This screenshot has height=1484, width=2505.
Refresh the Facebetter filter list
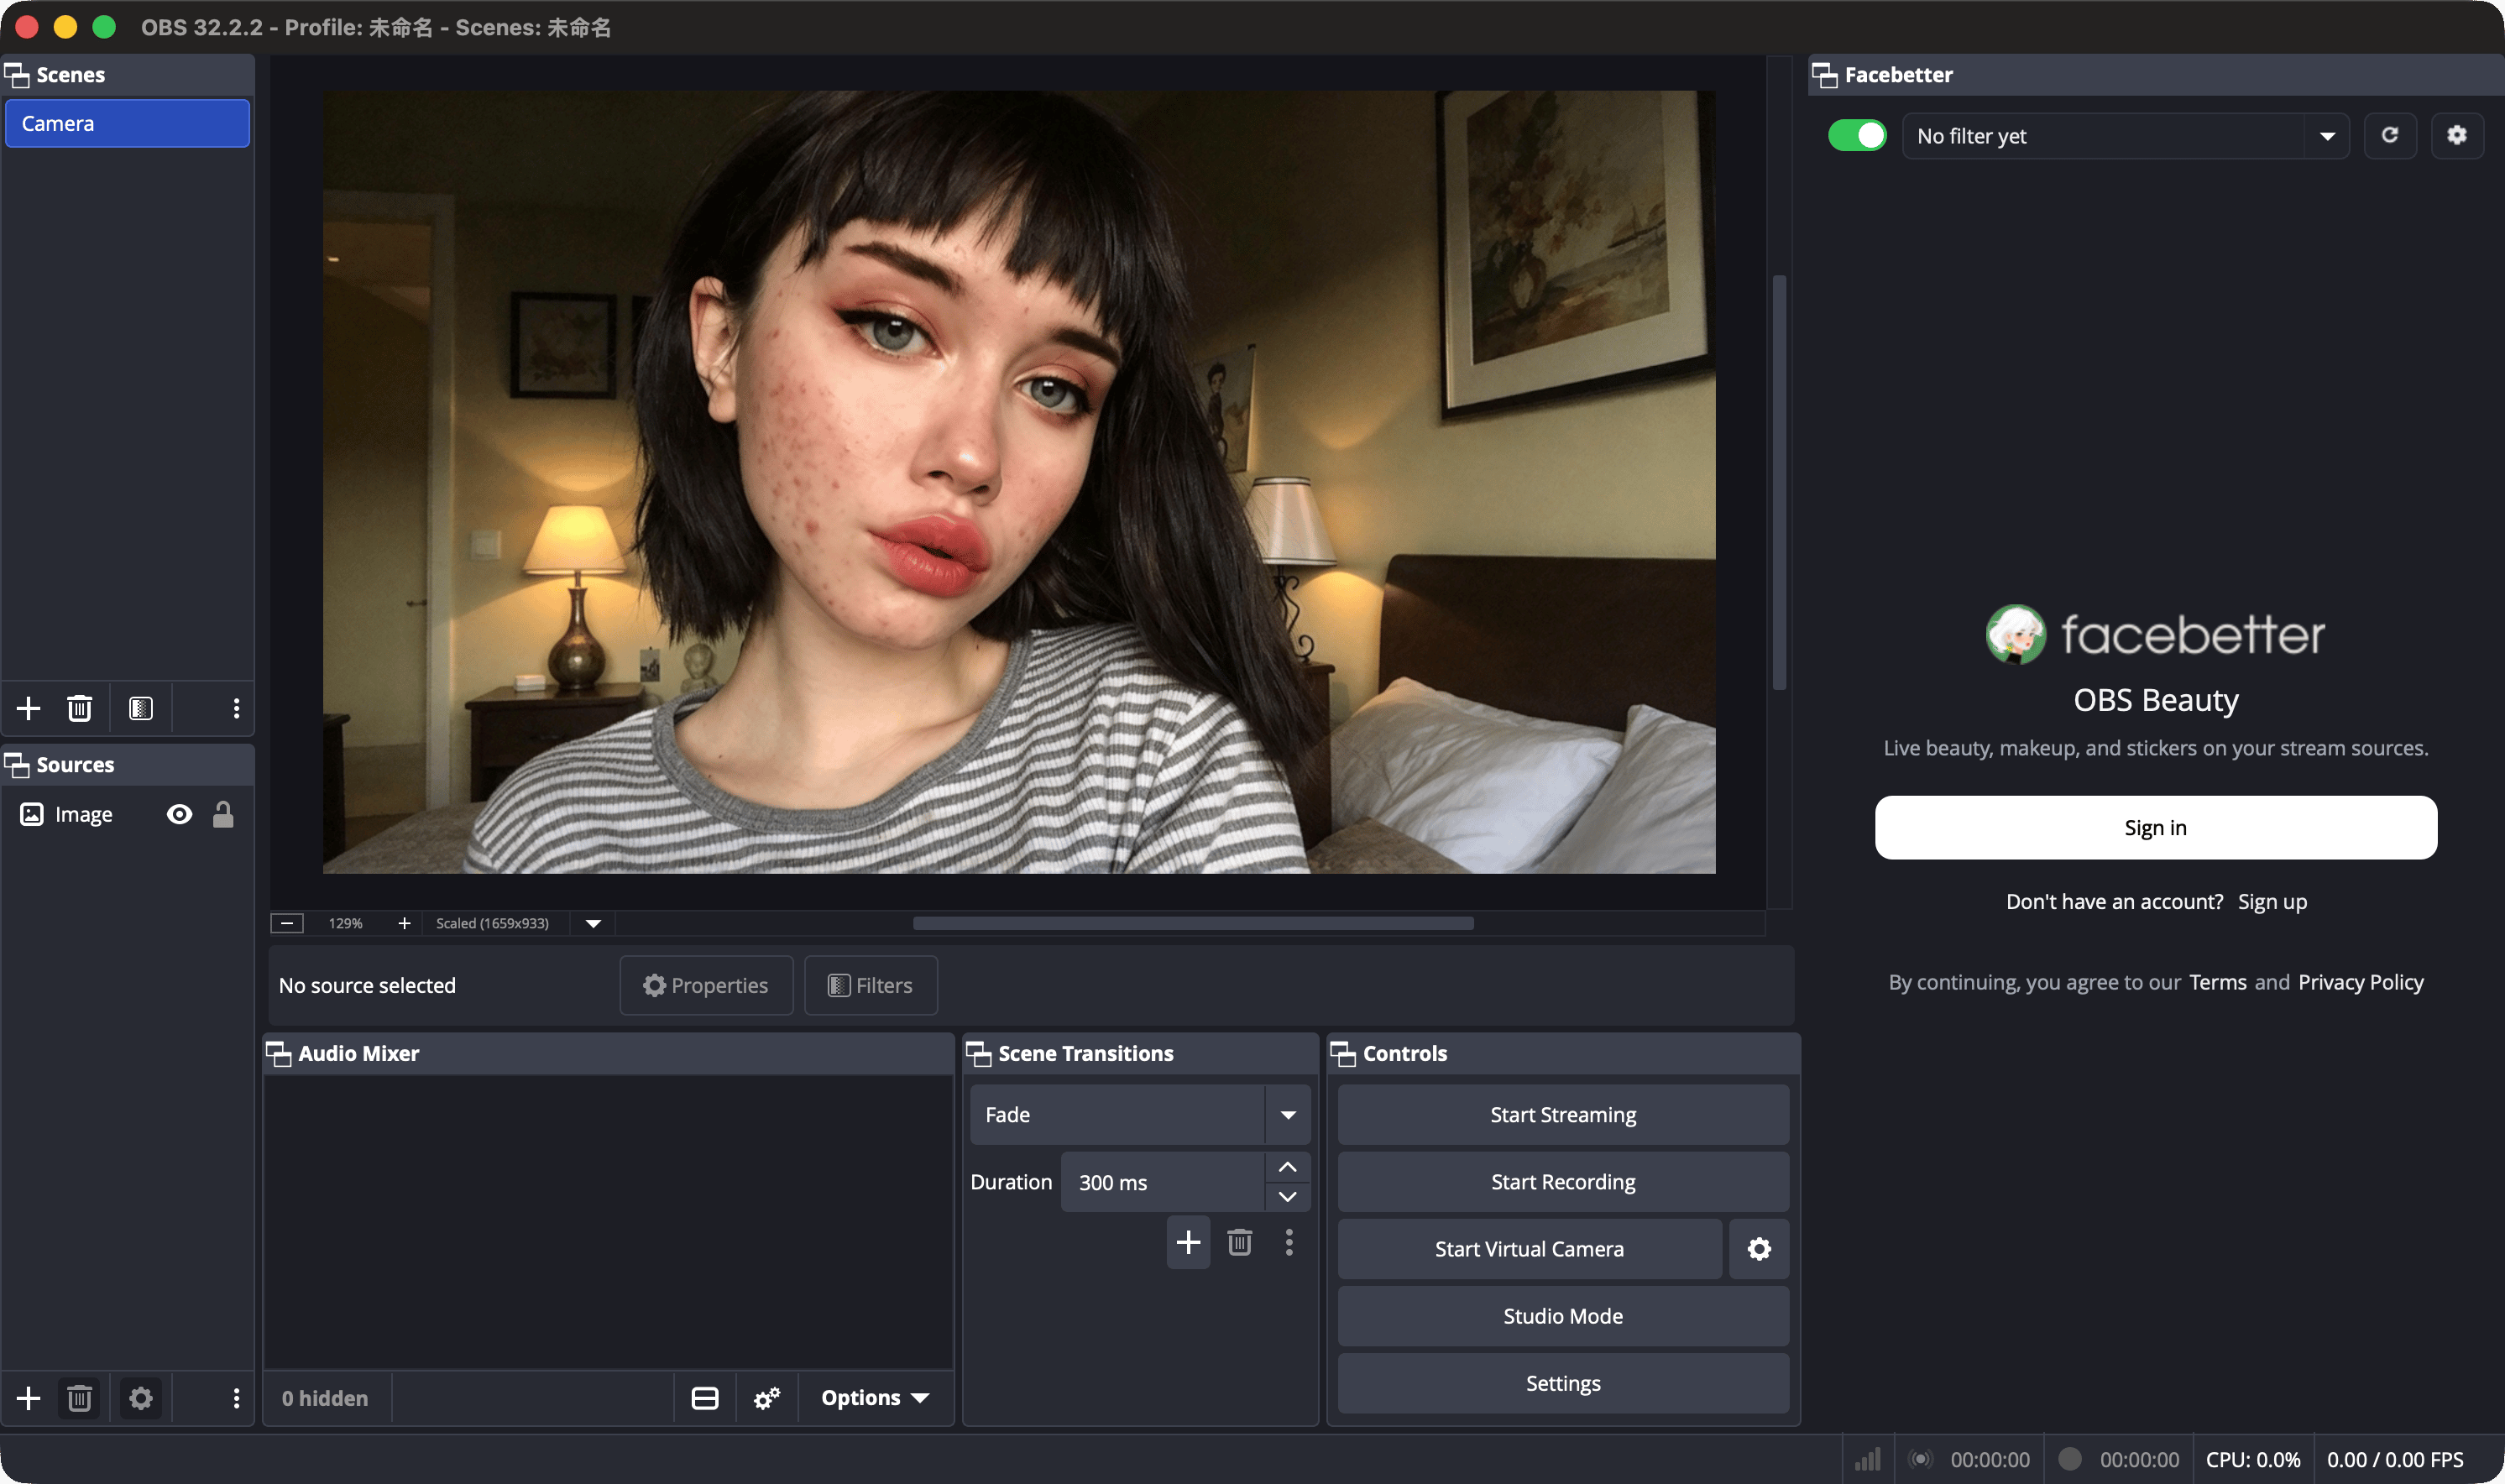coord(2390,135)
